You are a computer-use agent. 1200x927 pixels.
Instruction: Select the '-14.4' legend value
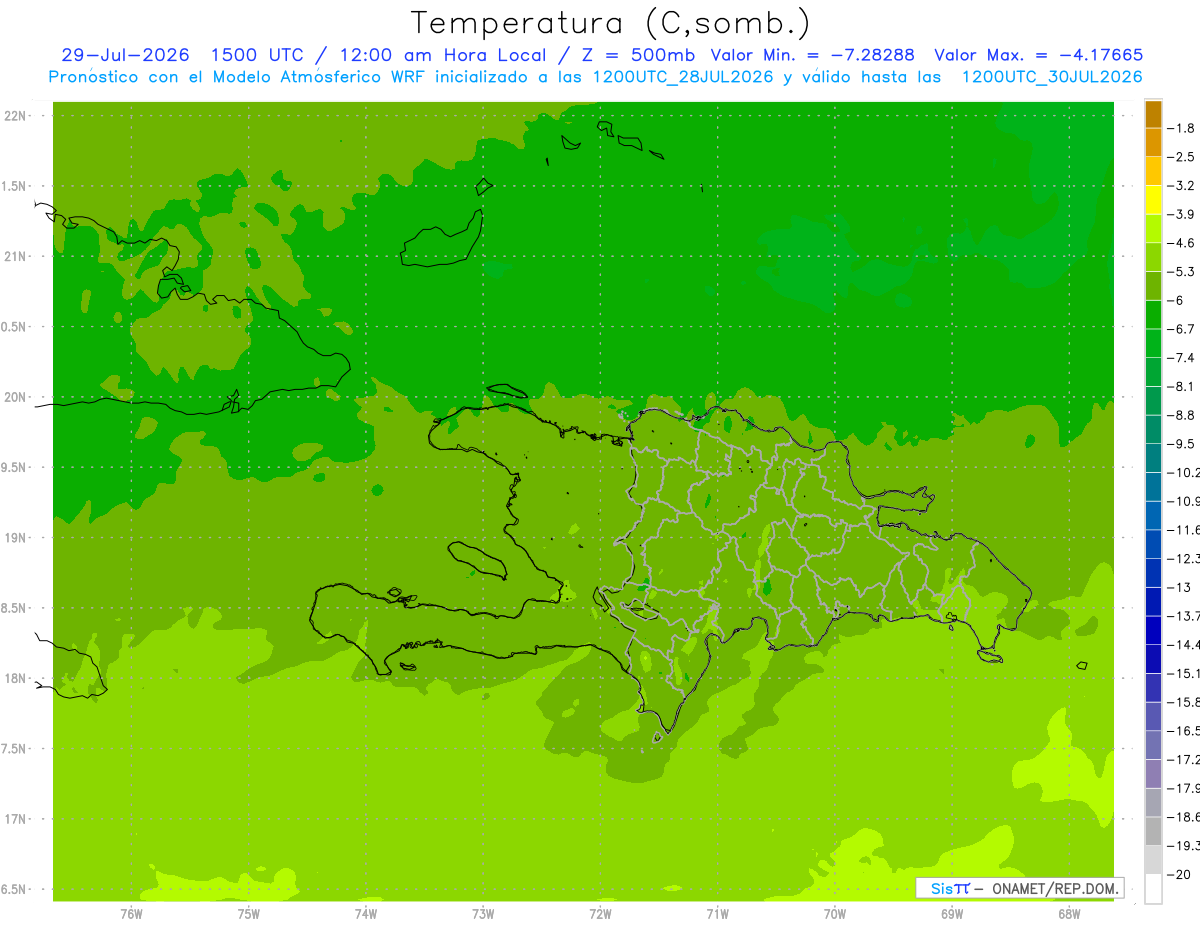pos(1183,645)
